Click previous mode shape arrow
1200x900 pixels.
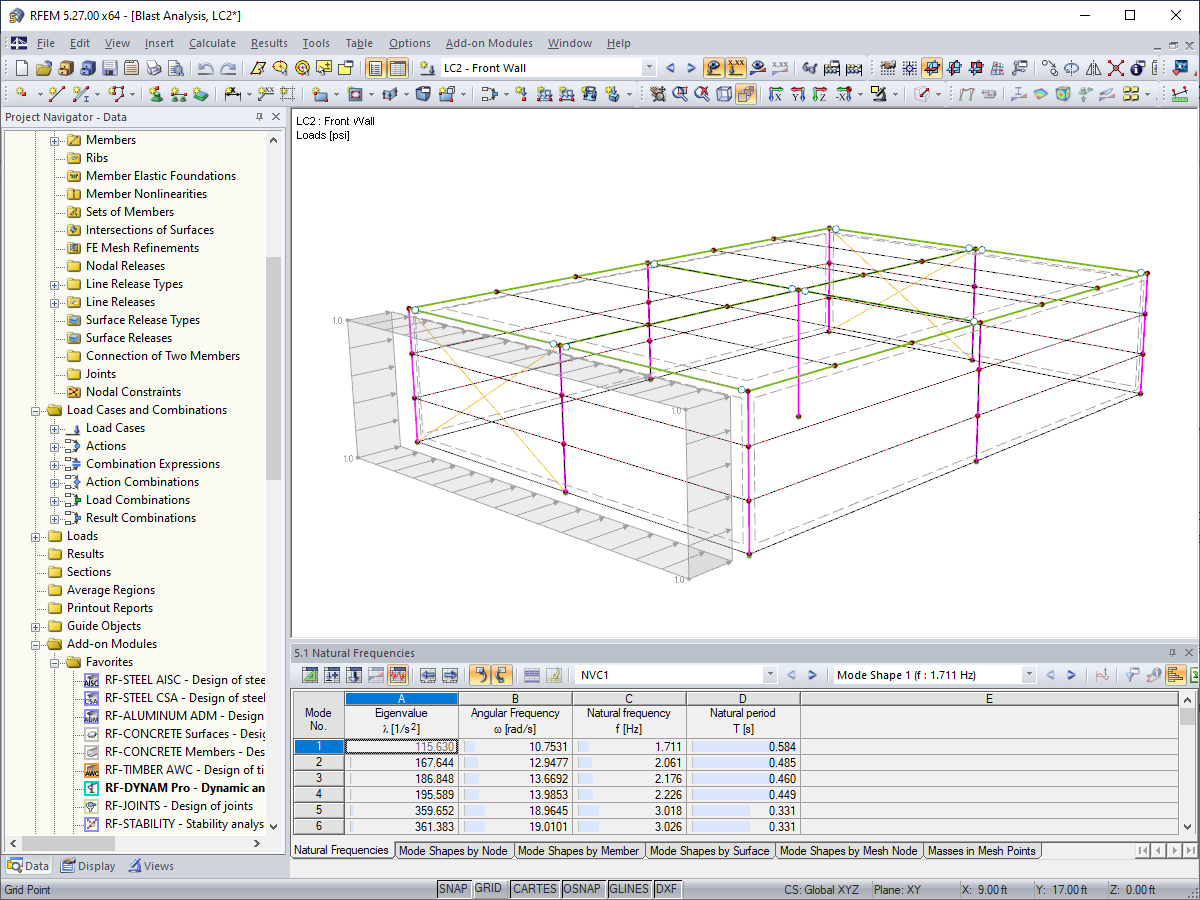click(x=1051, y=675)
